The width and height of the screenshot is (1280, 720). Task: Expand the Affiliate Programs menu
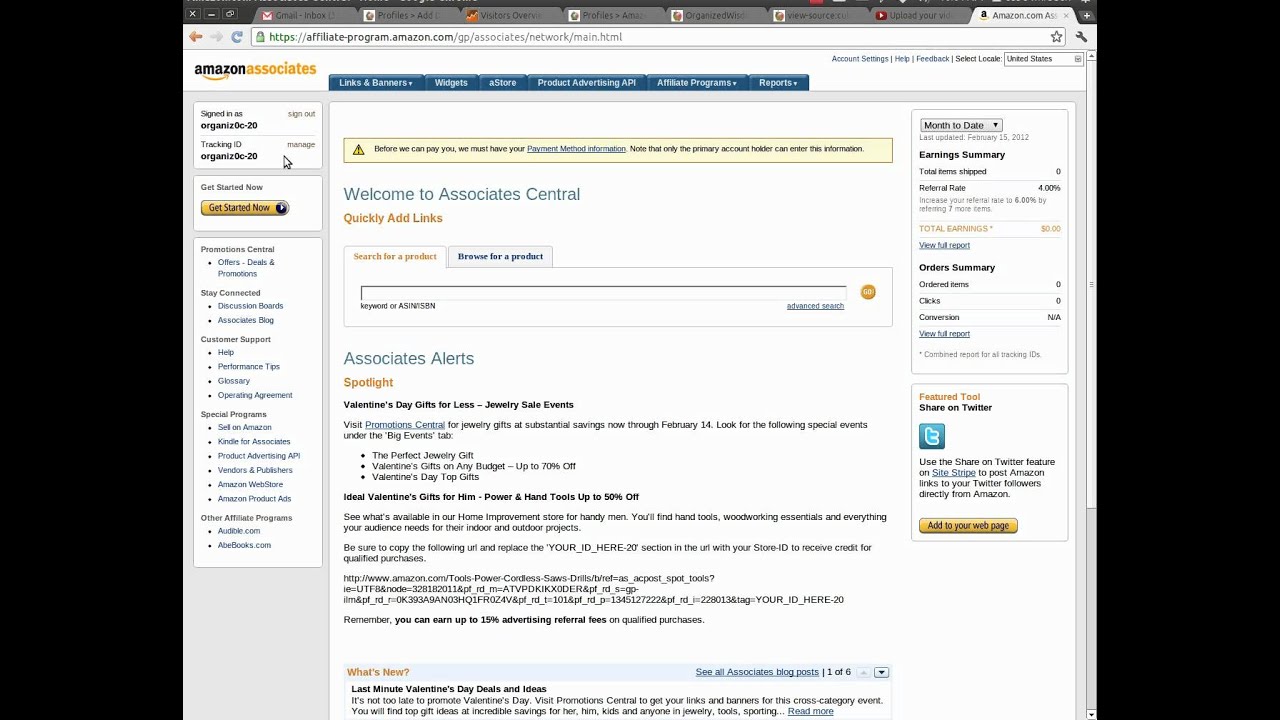tap(697, 83)
